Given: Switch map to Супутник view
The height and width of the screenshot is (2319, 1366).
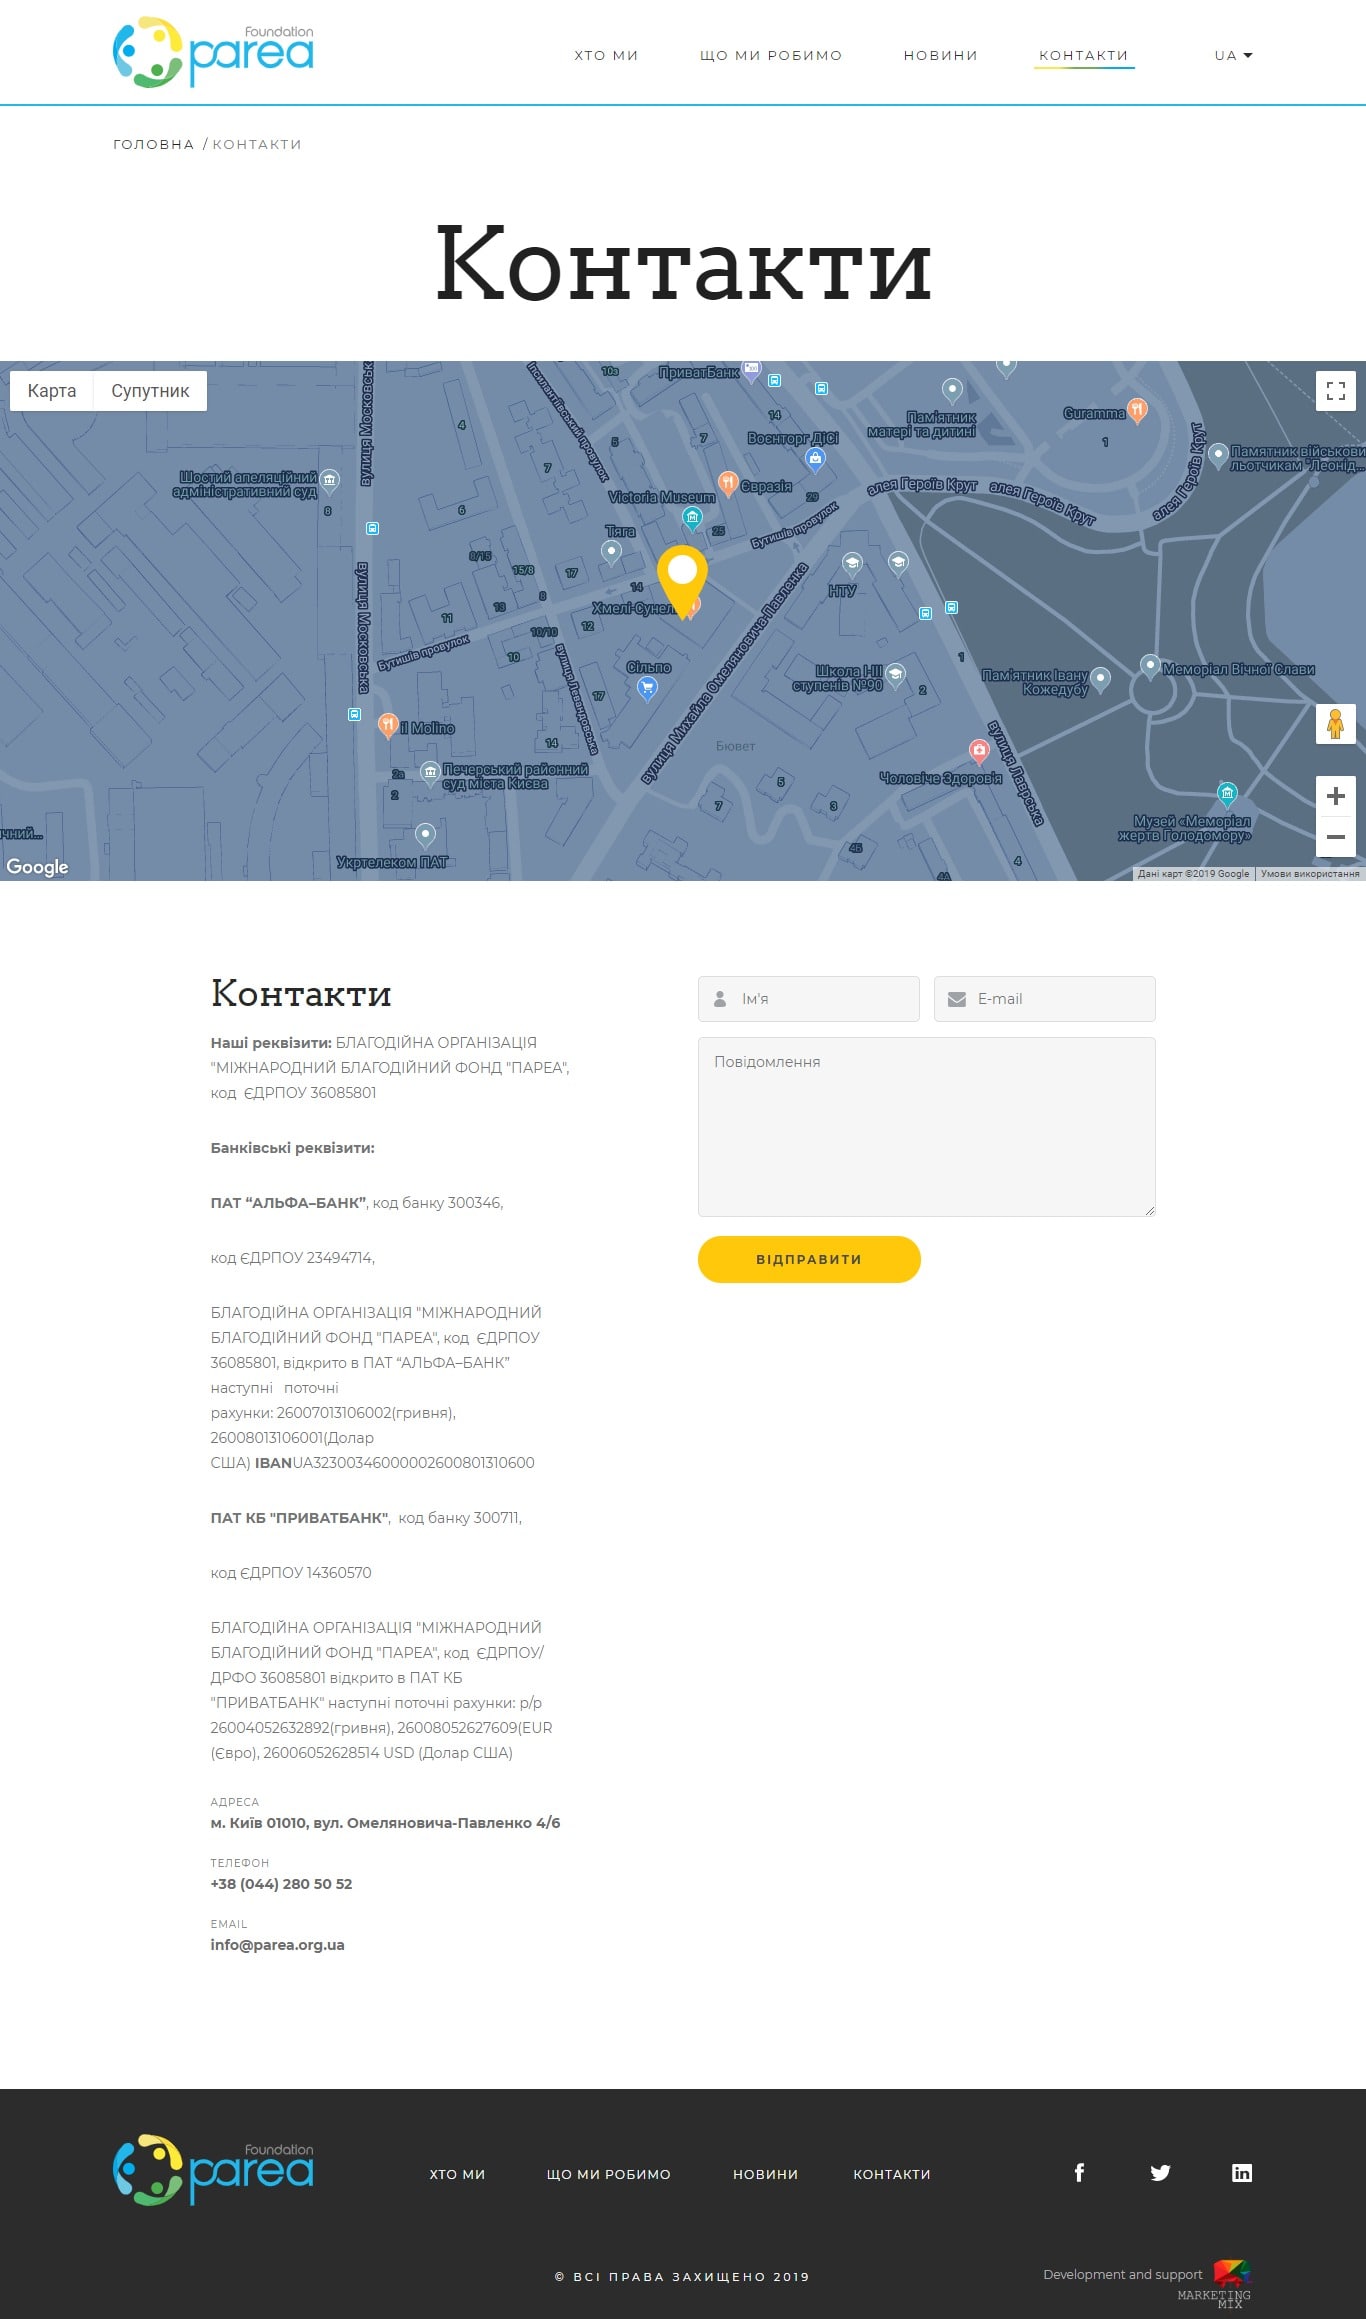Looking at the screenshot, I should click(x=150, y=391).
